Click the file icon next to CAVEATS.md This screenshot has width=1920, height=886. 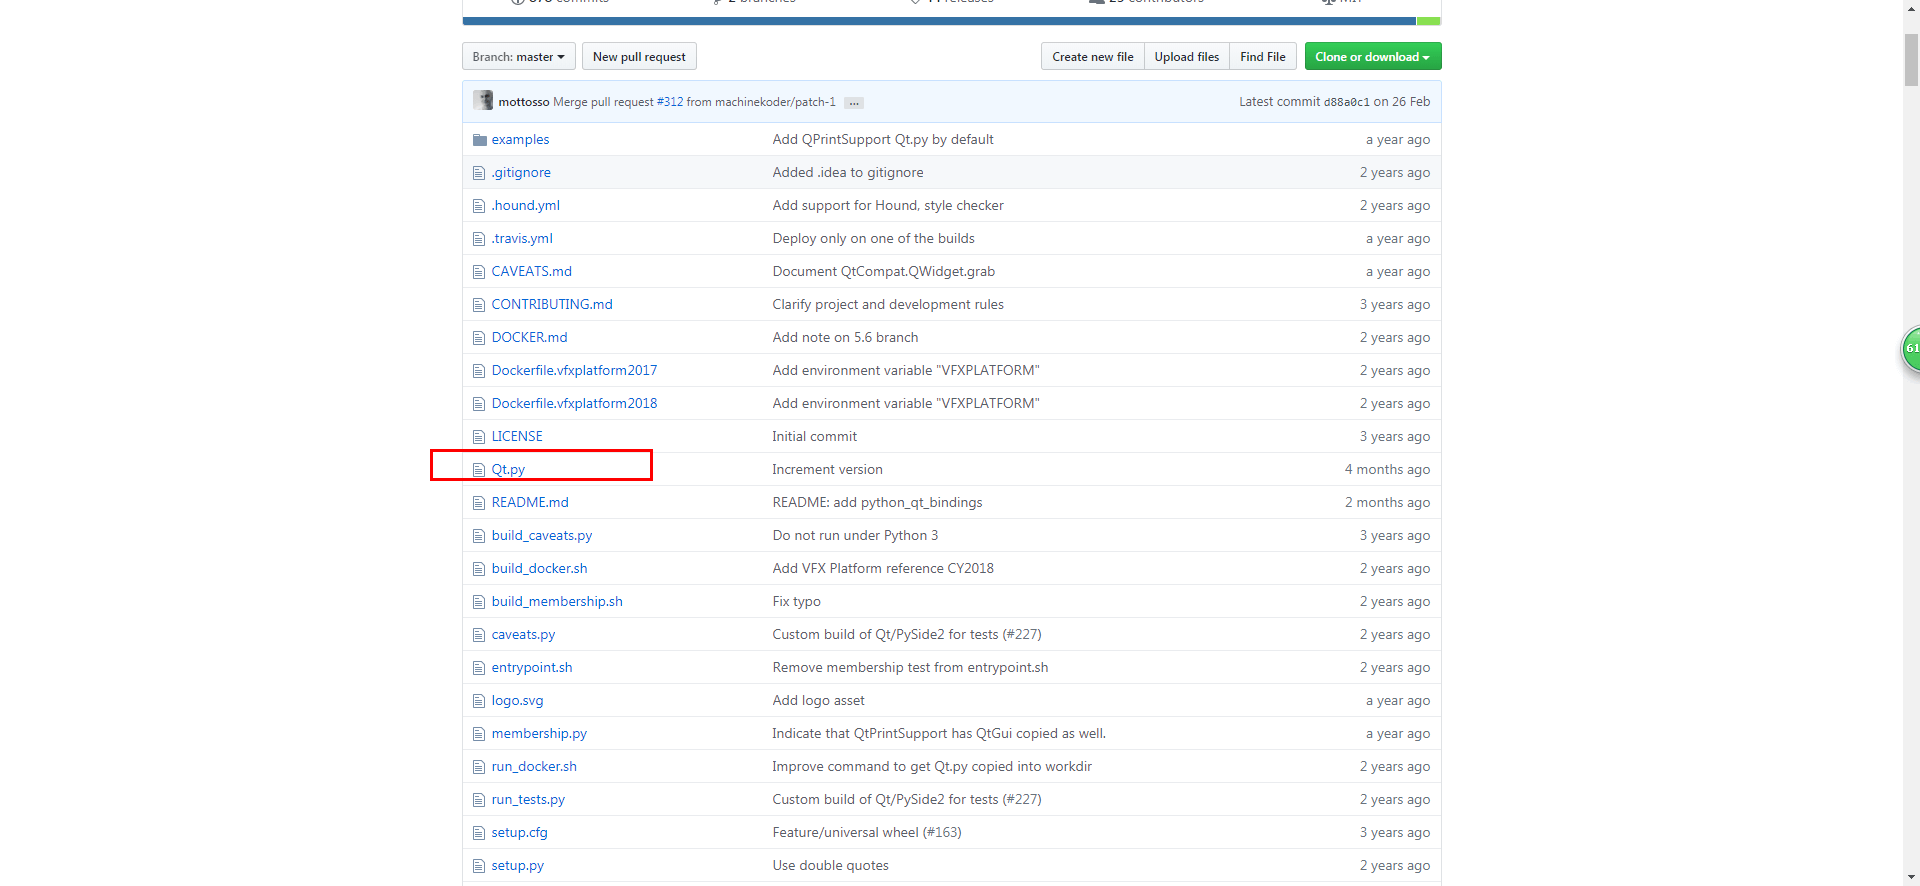(478, 272)
